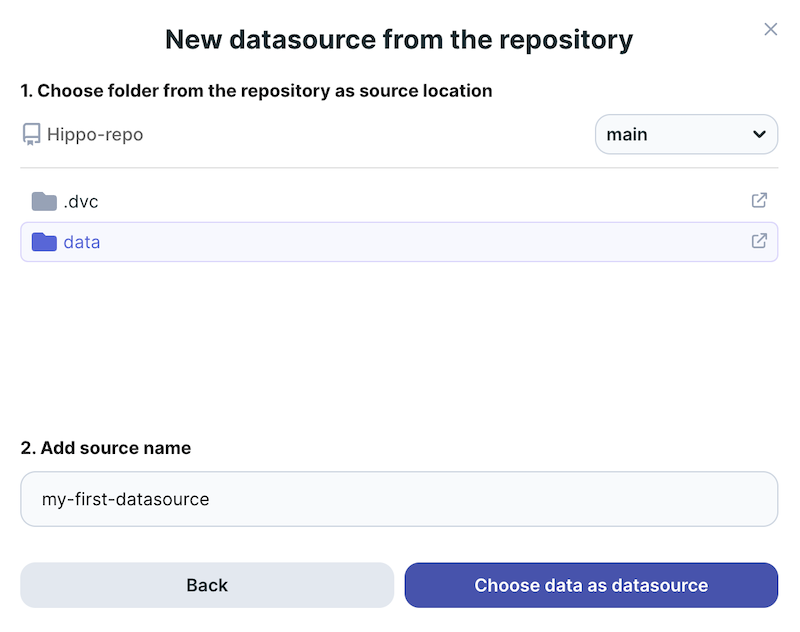Click the middle of the highlighted data row

pos(400,242)
